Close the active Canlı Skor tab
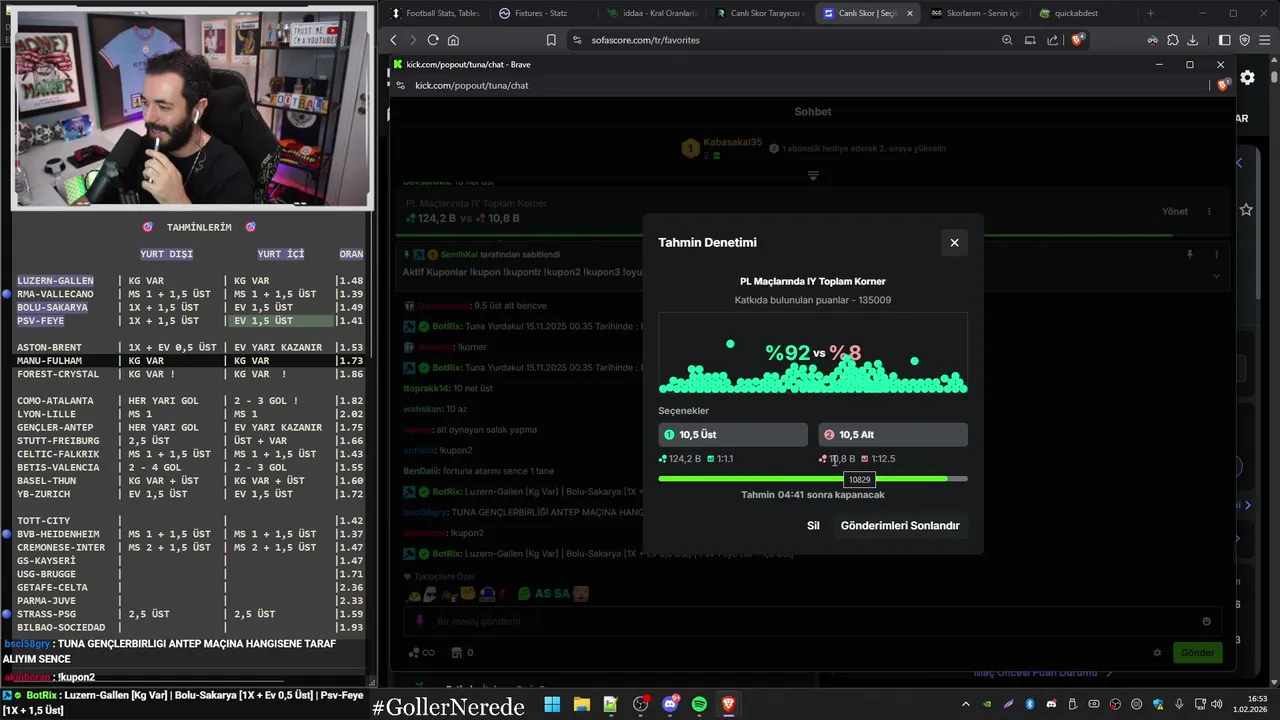The image size is (1280, 720). click(909, 13)
